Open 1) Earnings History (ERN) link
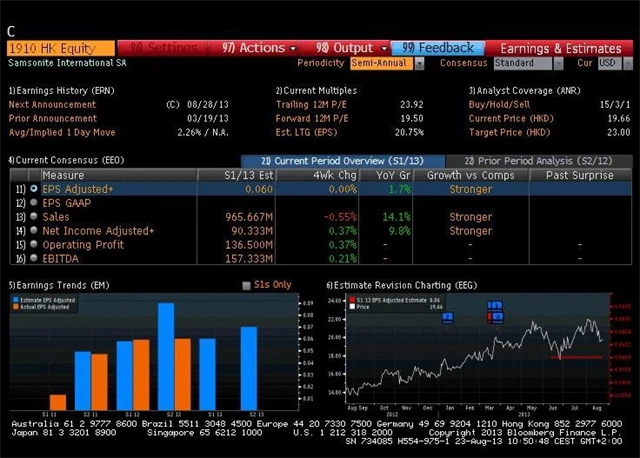640x458 pixels. 61,91
